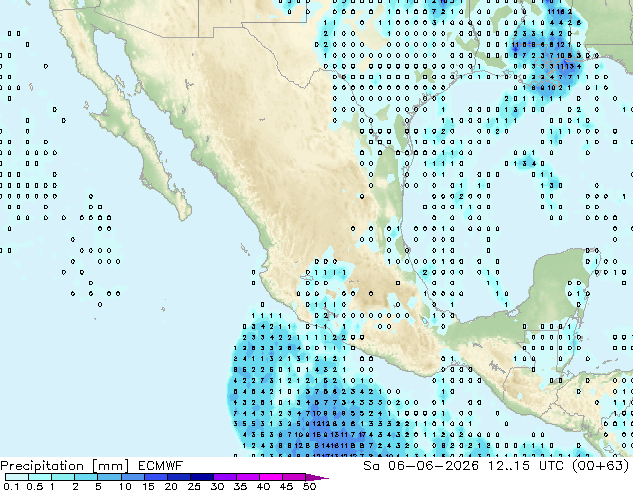Click the 30–35 mm purple legend swatch
The width and height of the screenshot is (634, 490).
225,477
